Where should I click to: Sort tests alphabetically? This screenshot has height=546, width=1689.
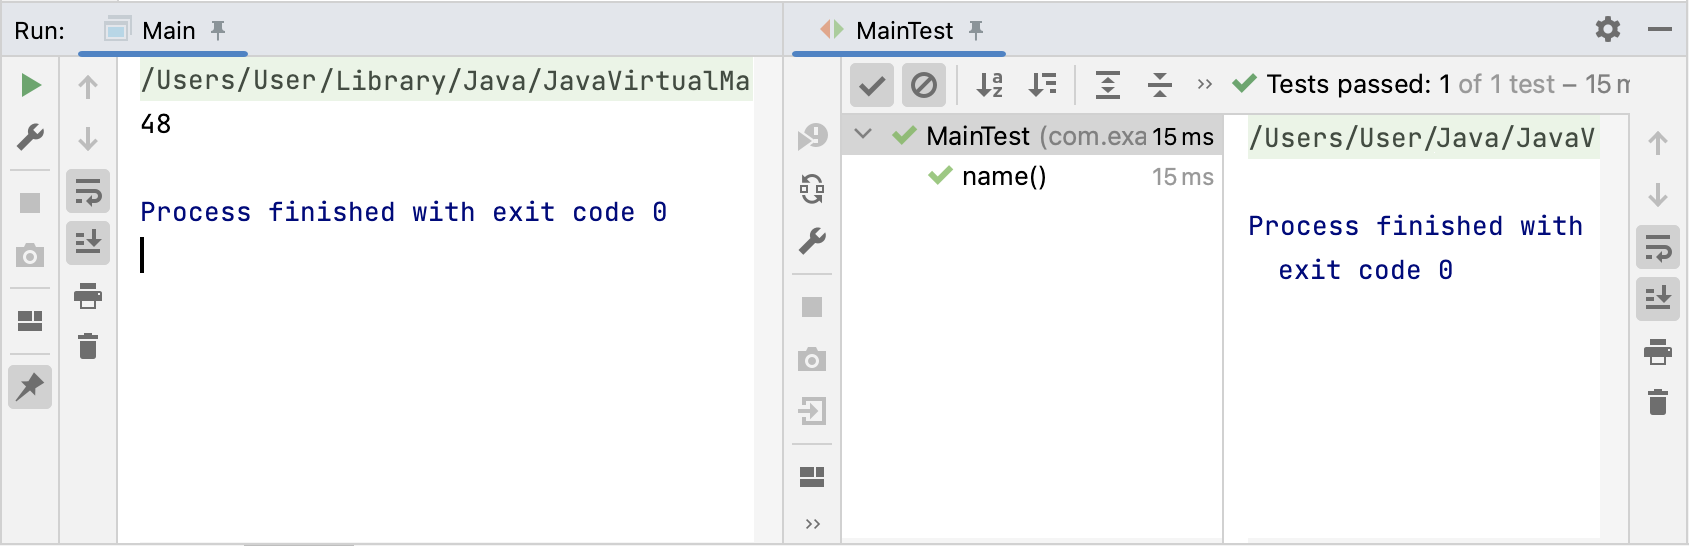[989, 85]
